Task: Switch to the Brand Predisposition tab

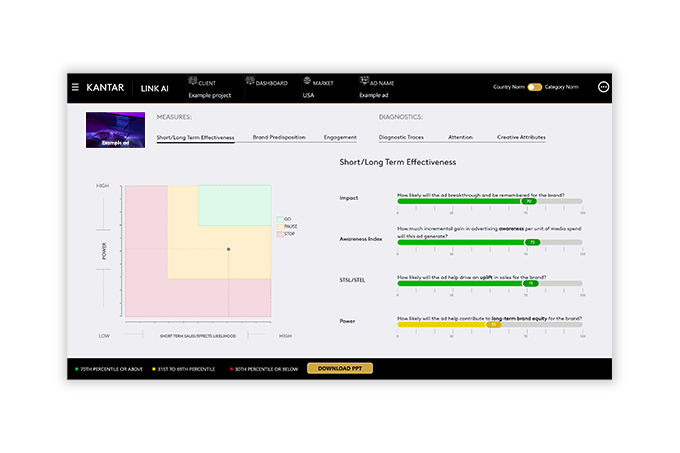Action: point(277,137)
